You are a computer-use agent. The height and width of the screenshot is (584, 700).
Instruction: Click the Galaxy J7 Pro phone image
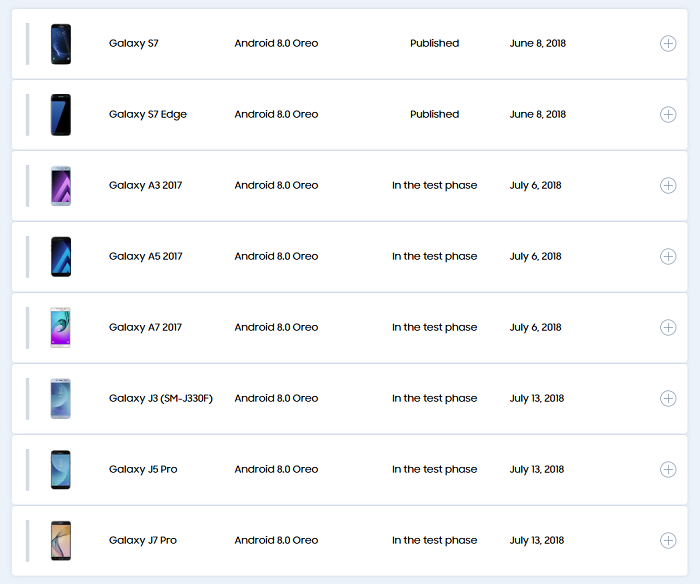click(61, 541)
